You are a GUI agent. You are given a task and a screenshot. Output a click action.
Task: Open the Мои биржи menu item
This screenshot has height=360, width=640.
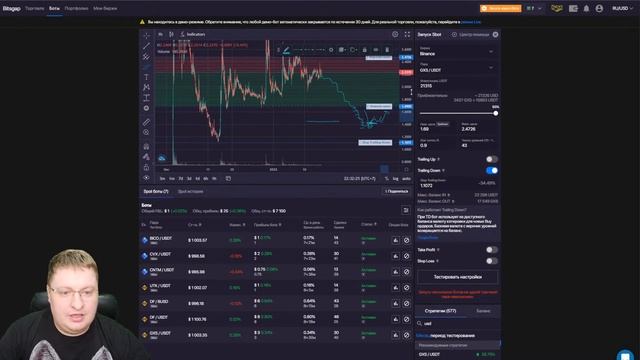pyautogui.click(x=105, y=8)
